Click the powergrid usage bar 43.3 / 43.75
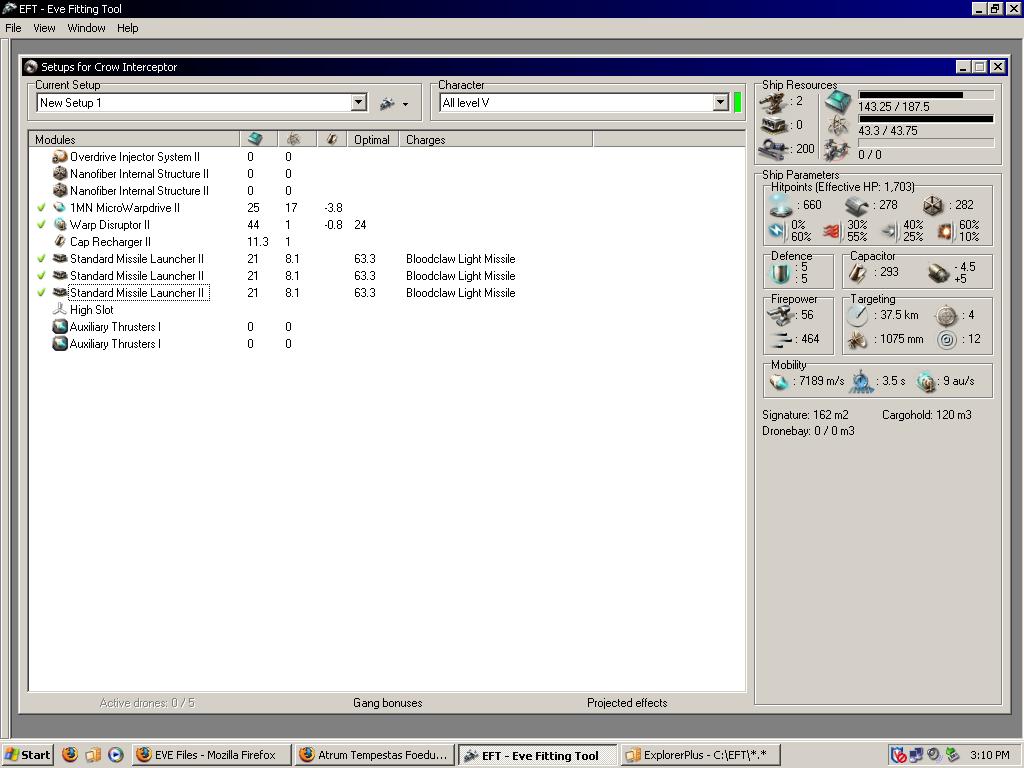This screenshot has width=1024, height=768. click(x=926, y=119)
